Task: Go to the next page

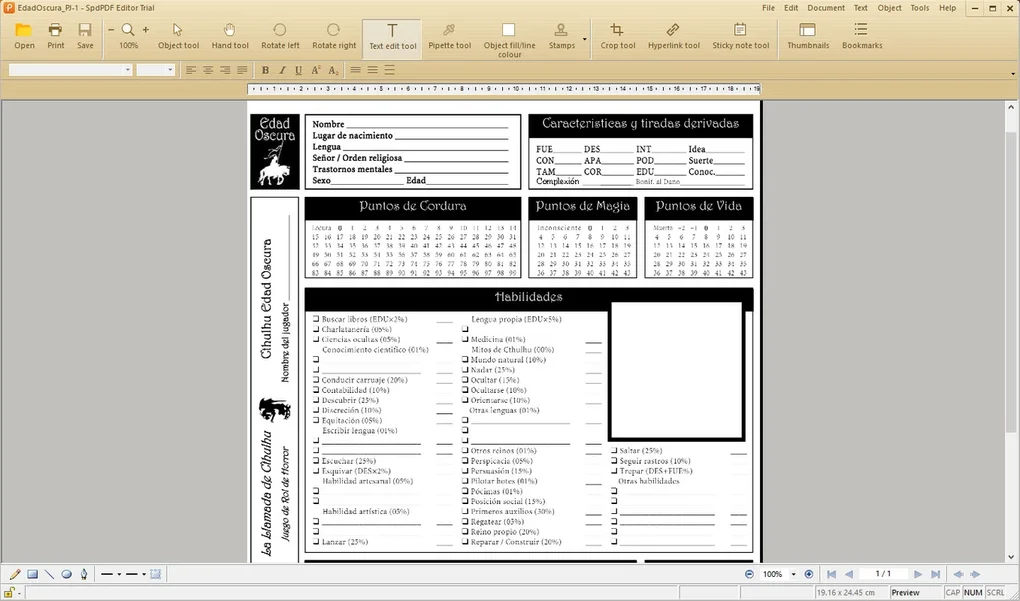Action: coord(918,574)
